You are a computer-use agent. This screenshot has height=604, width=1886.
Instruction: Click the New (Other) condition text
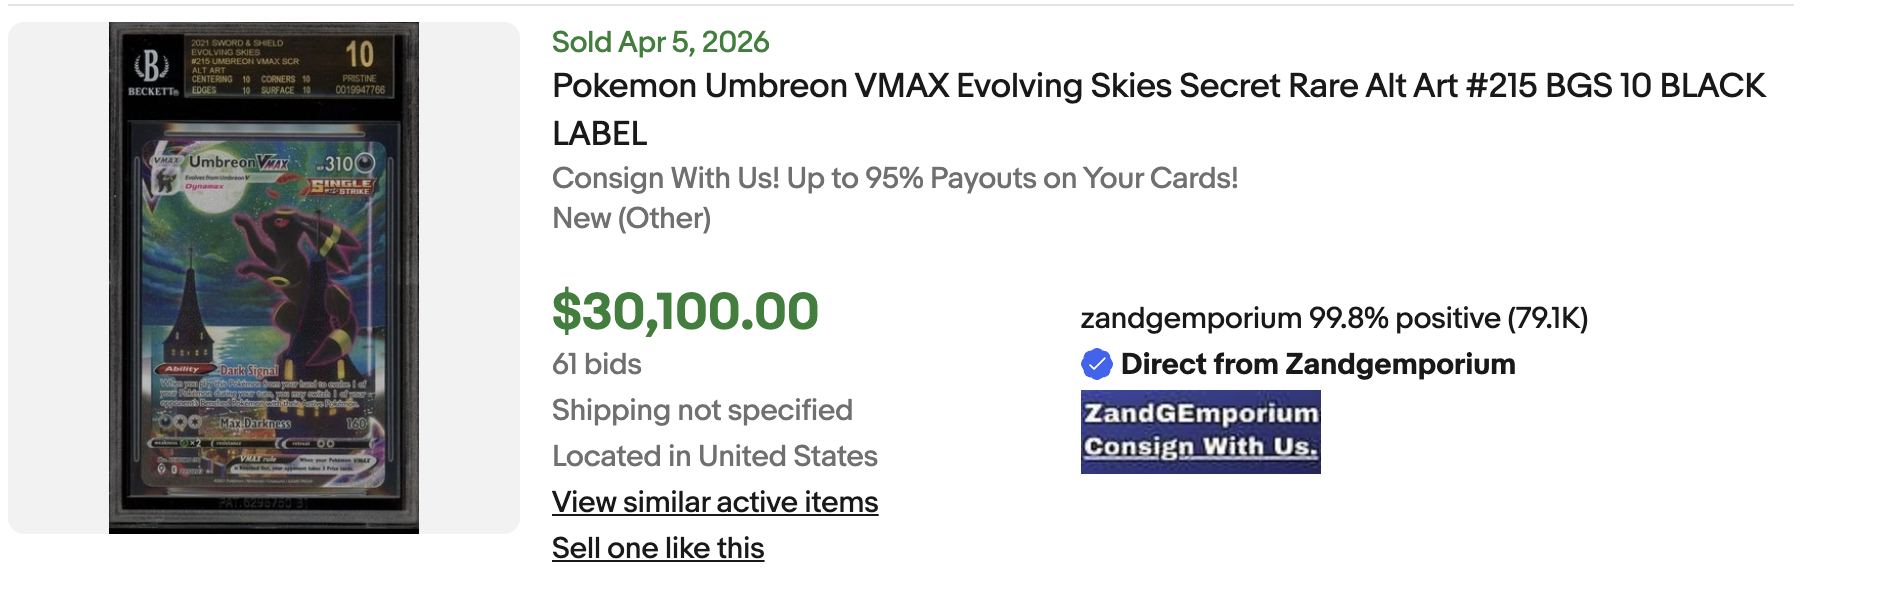coord(631,218)
